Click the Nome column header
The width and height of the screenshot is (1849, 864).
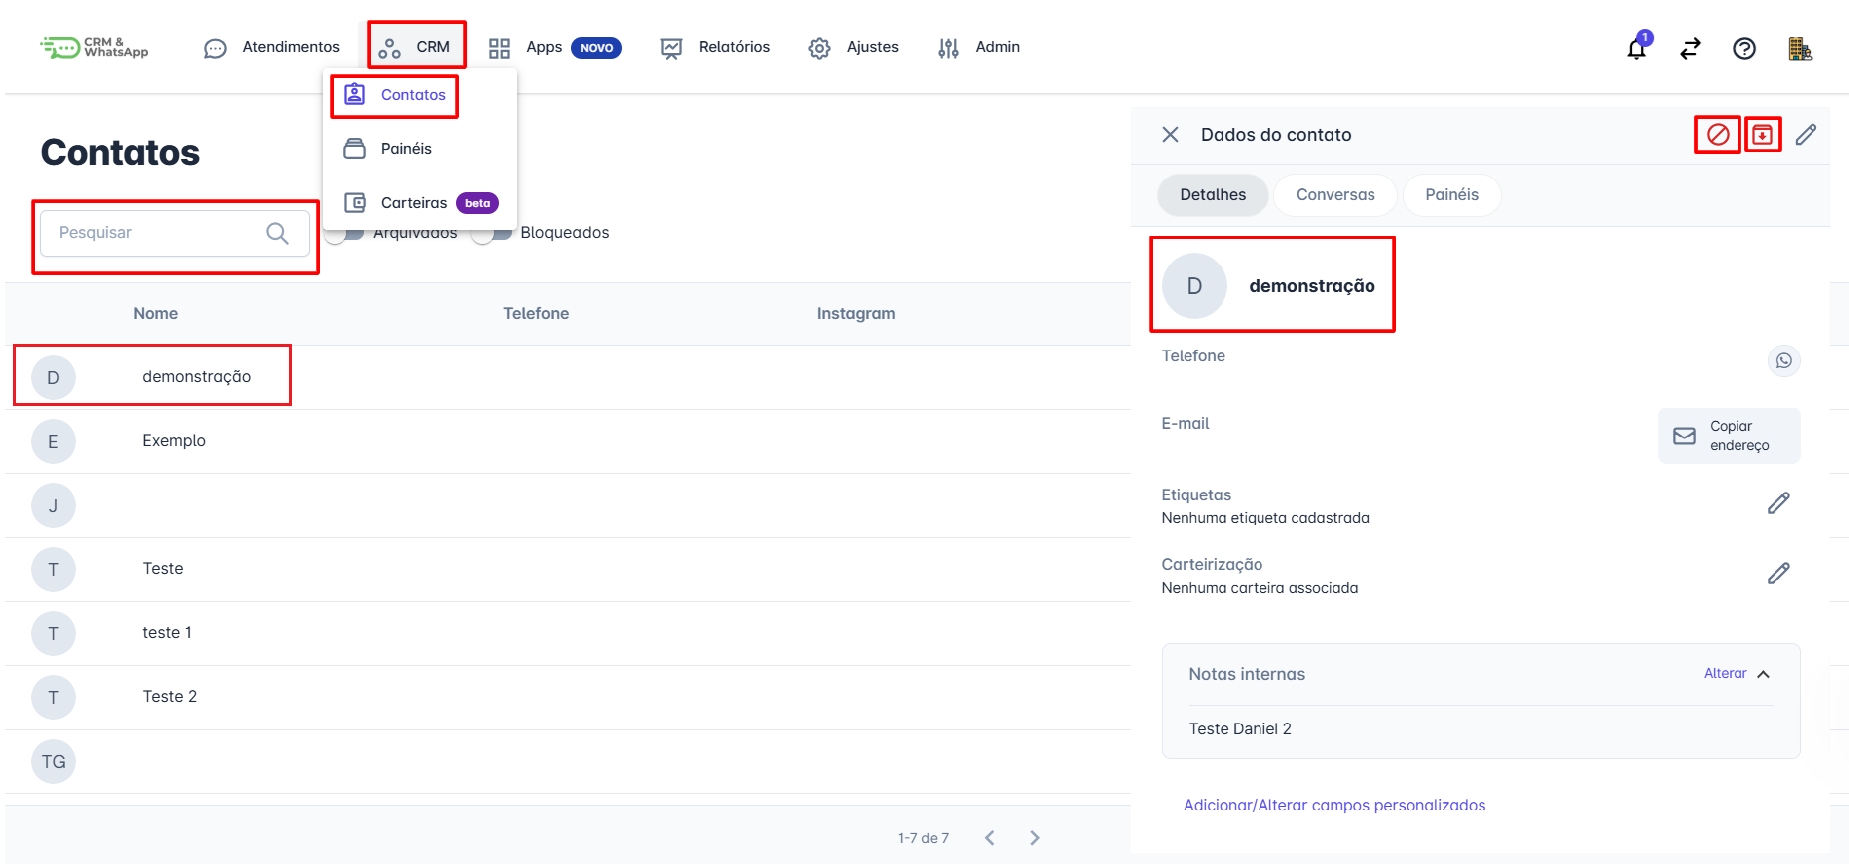155,314
